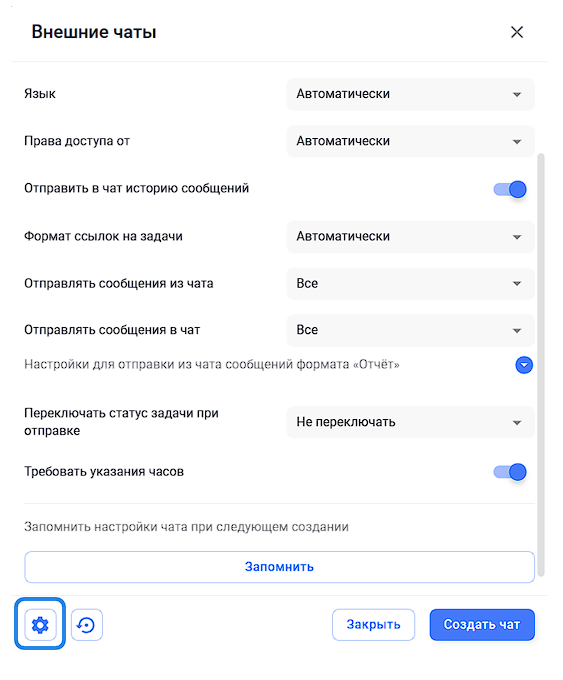The image size is (563, 680).
Task: Click arrow in «Не переключать» dropdown
Action: [x=517, y=423]
